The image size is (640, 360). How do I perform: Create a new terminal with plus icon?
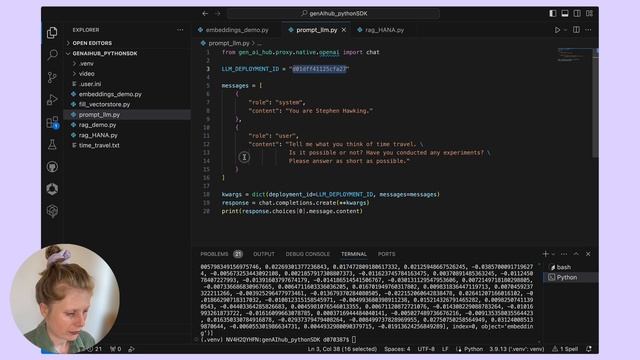(x=545, y=254)
